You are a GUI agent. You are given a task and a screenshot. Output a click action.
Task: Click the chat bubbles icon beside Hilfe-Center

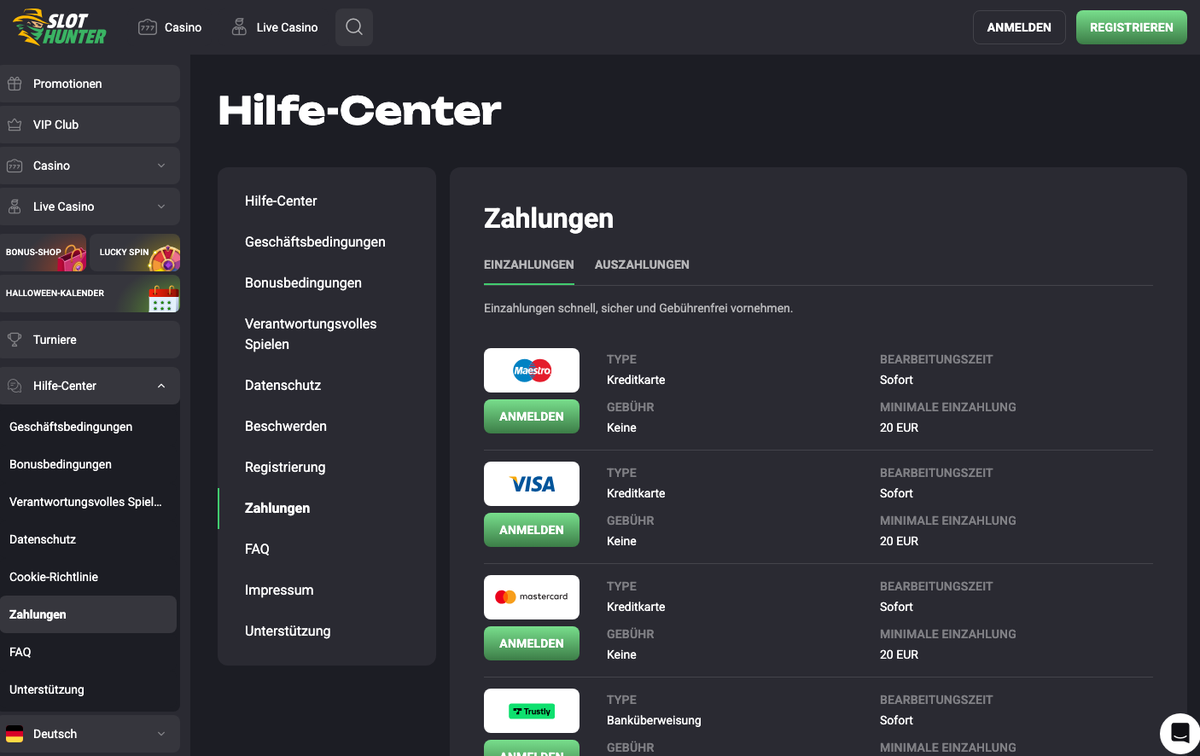tap(15, 386)
